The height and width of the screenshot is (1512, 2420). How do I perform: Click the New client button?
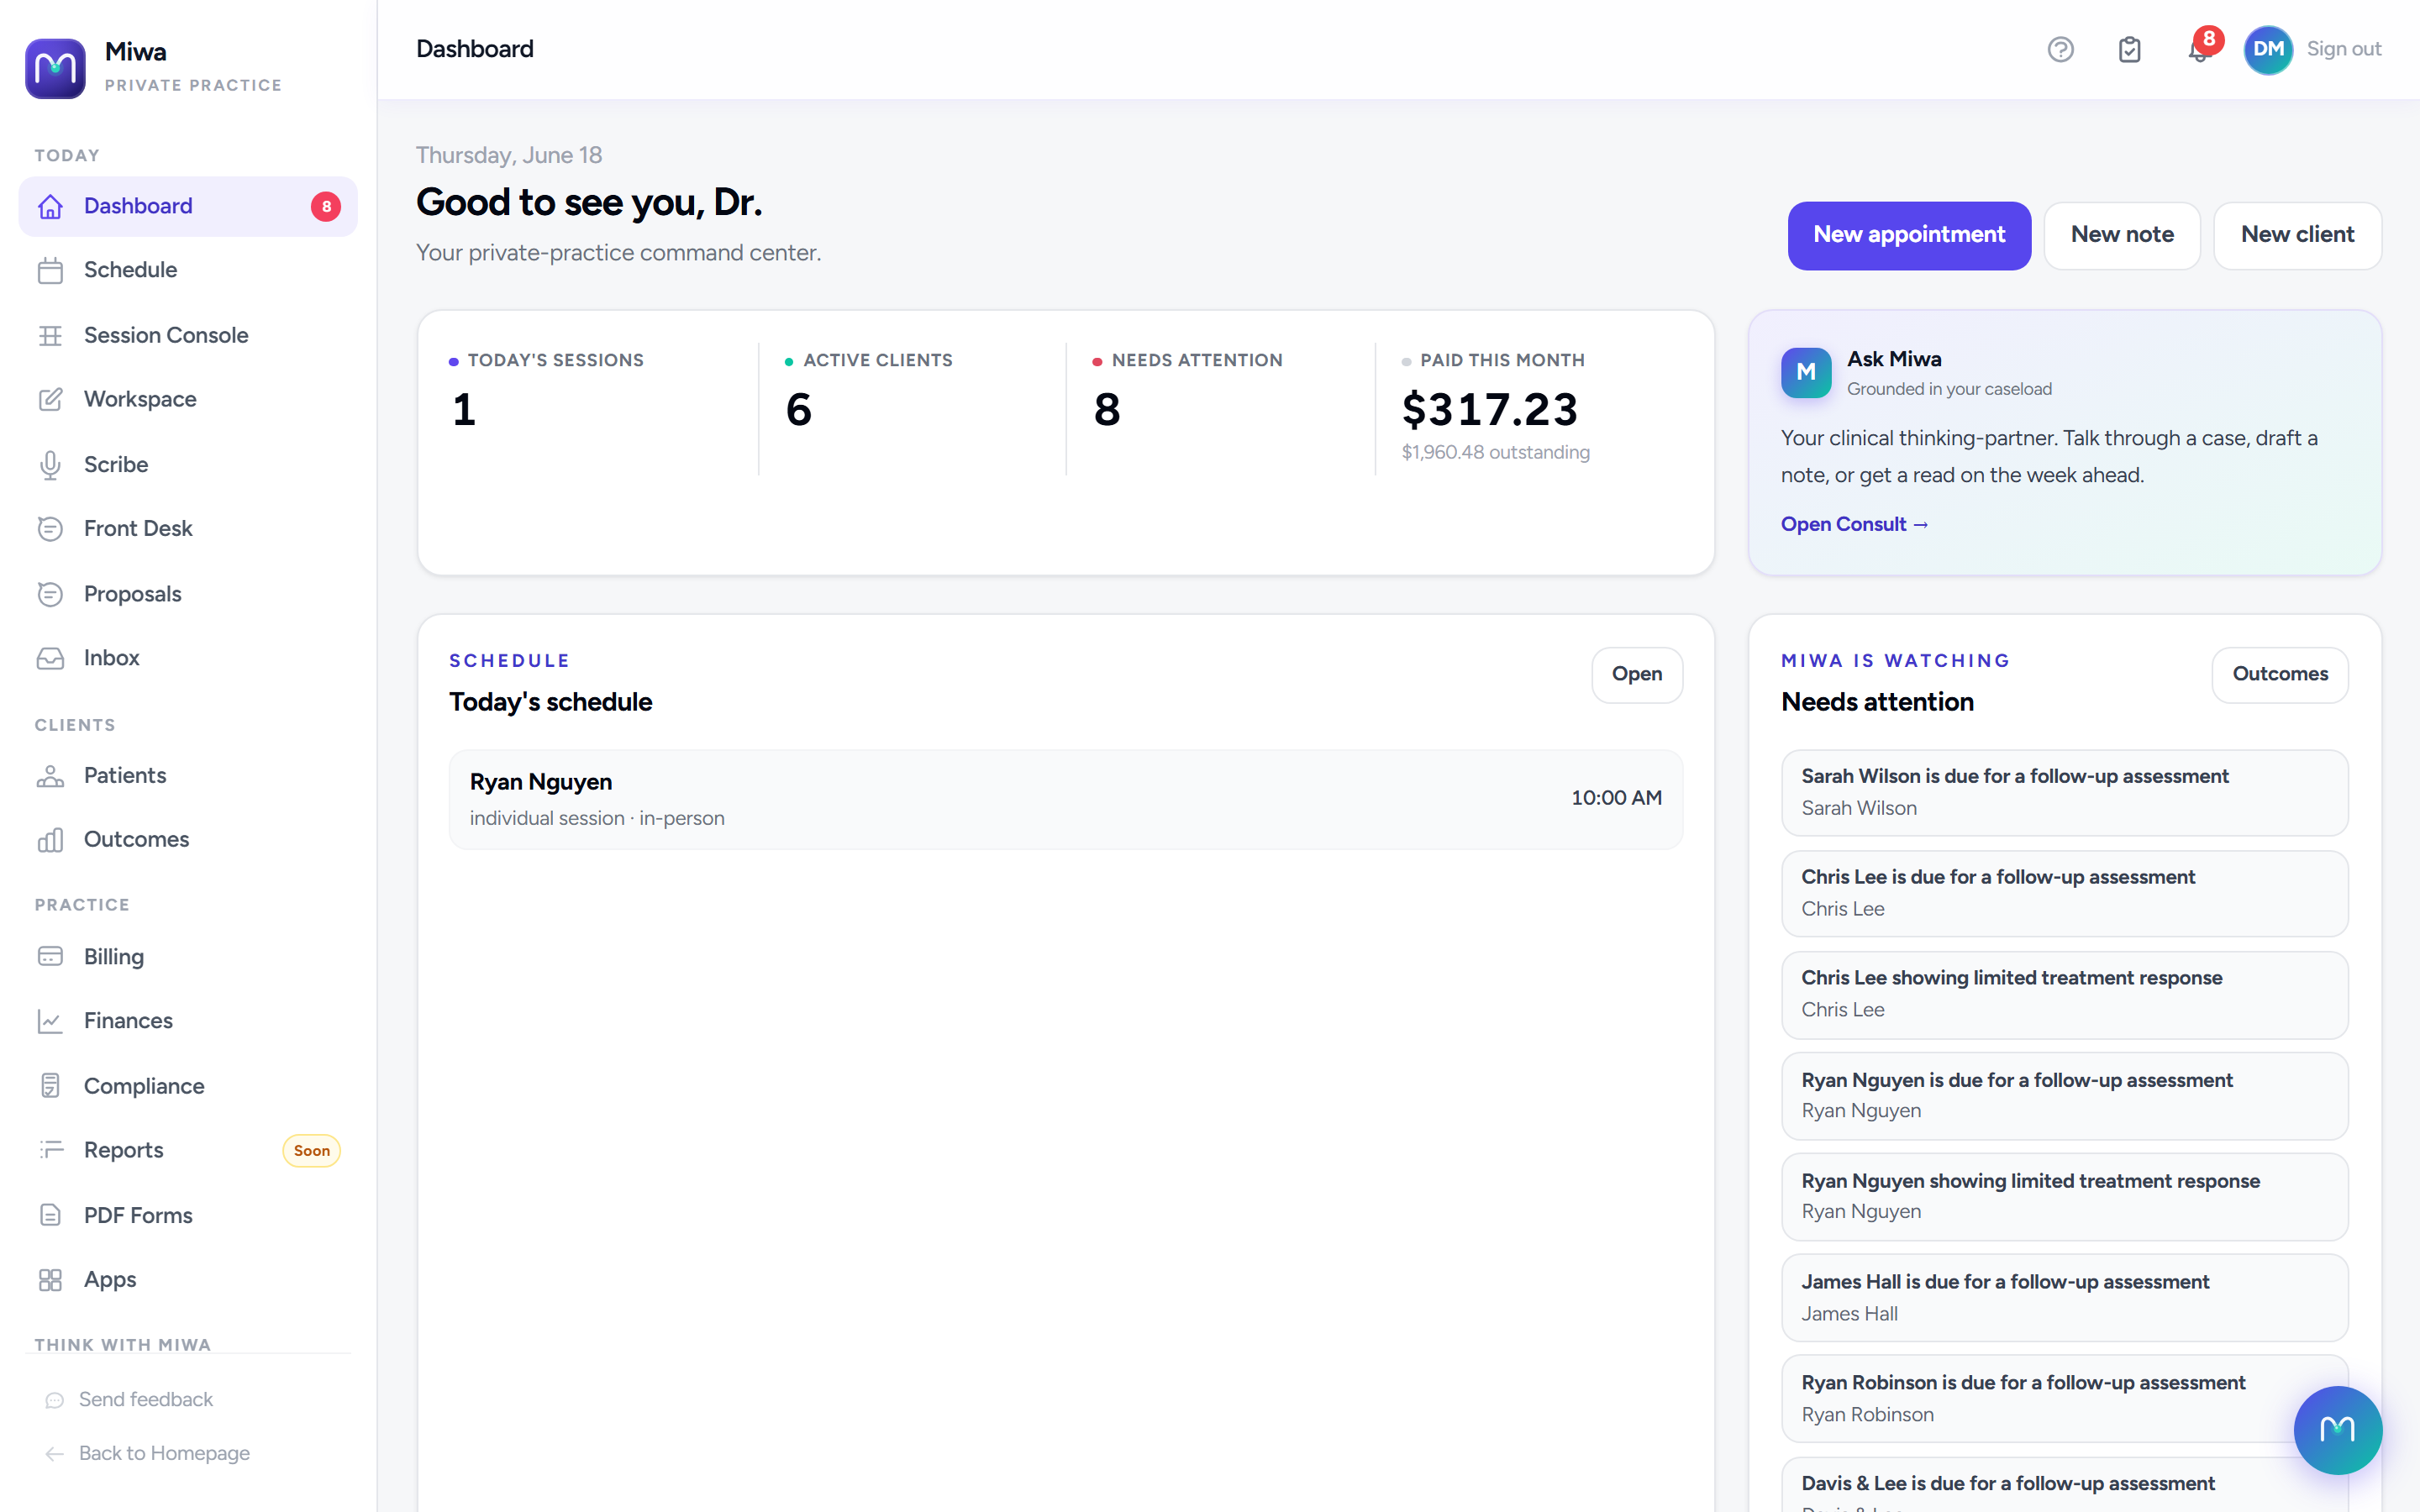coord(2297,235)
